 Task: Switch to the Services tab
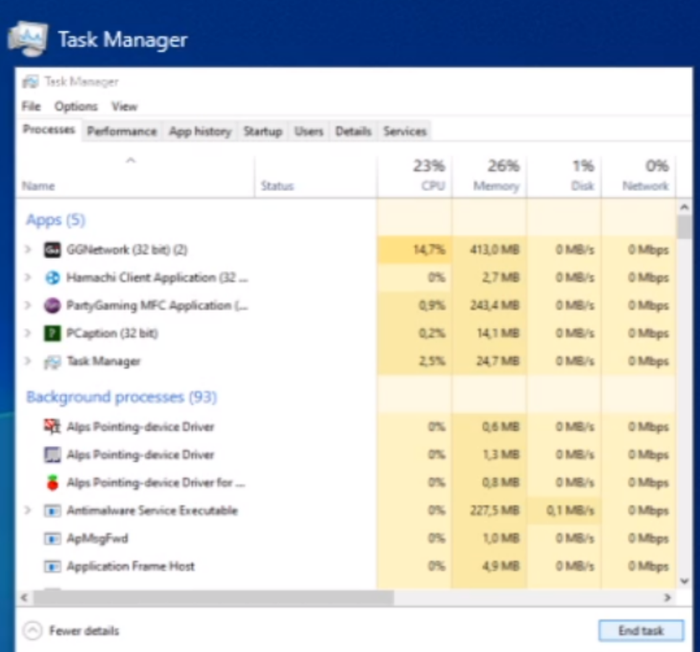[405, 131]
